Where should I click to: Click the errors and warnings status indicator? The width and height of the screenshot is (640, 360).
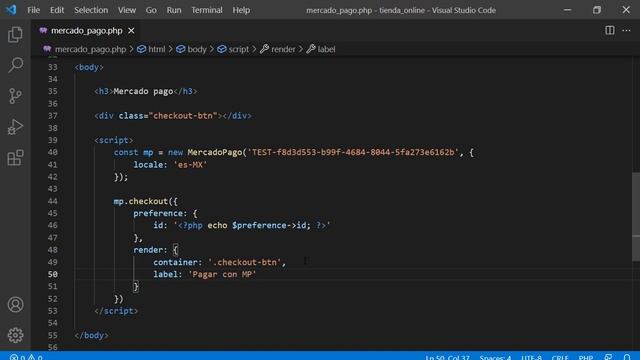point(26,357)
